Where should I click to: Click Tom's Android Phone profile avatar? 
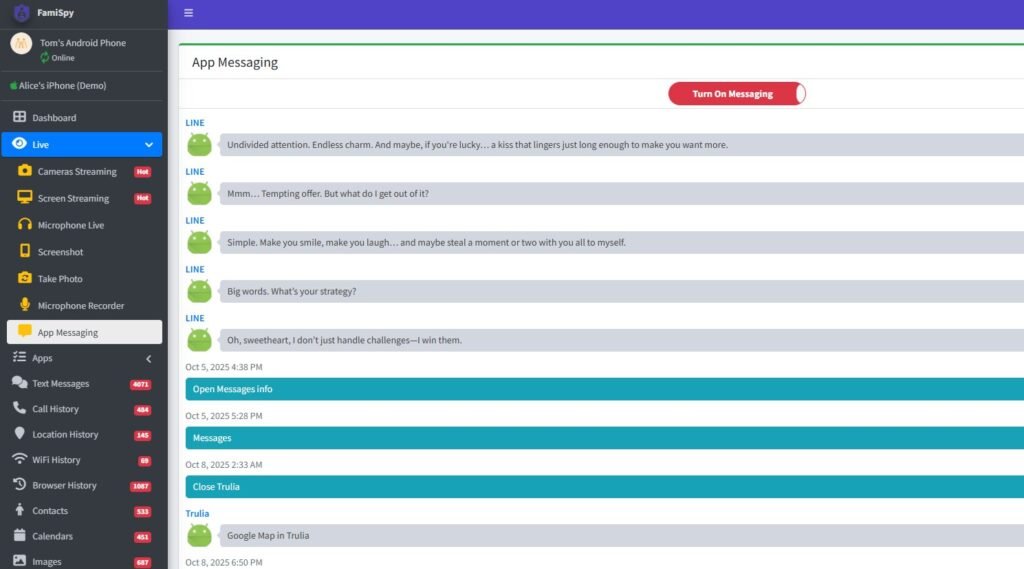tap(21, 44)
